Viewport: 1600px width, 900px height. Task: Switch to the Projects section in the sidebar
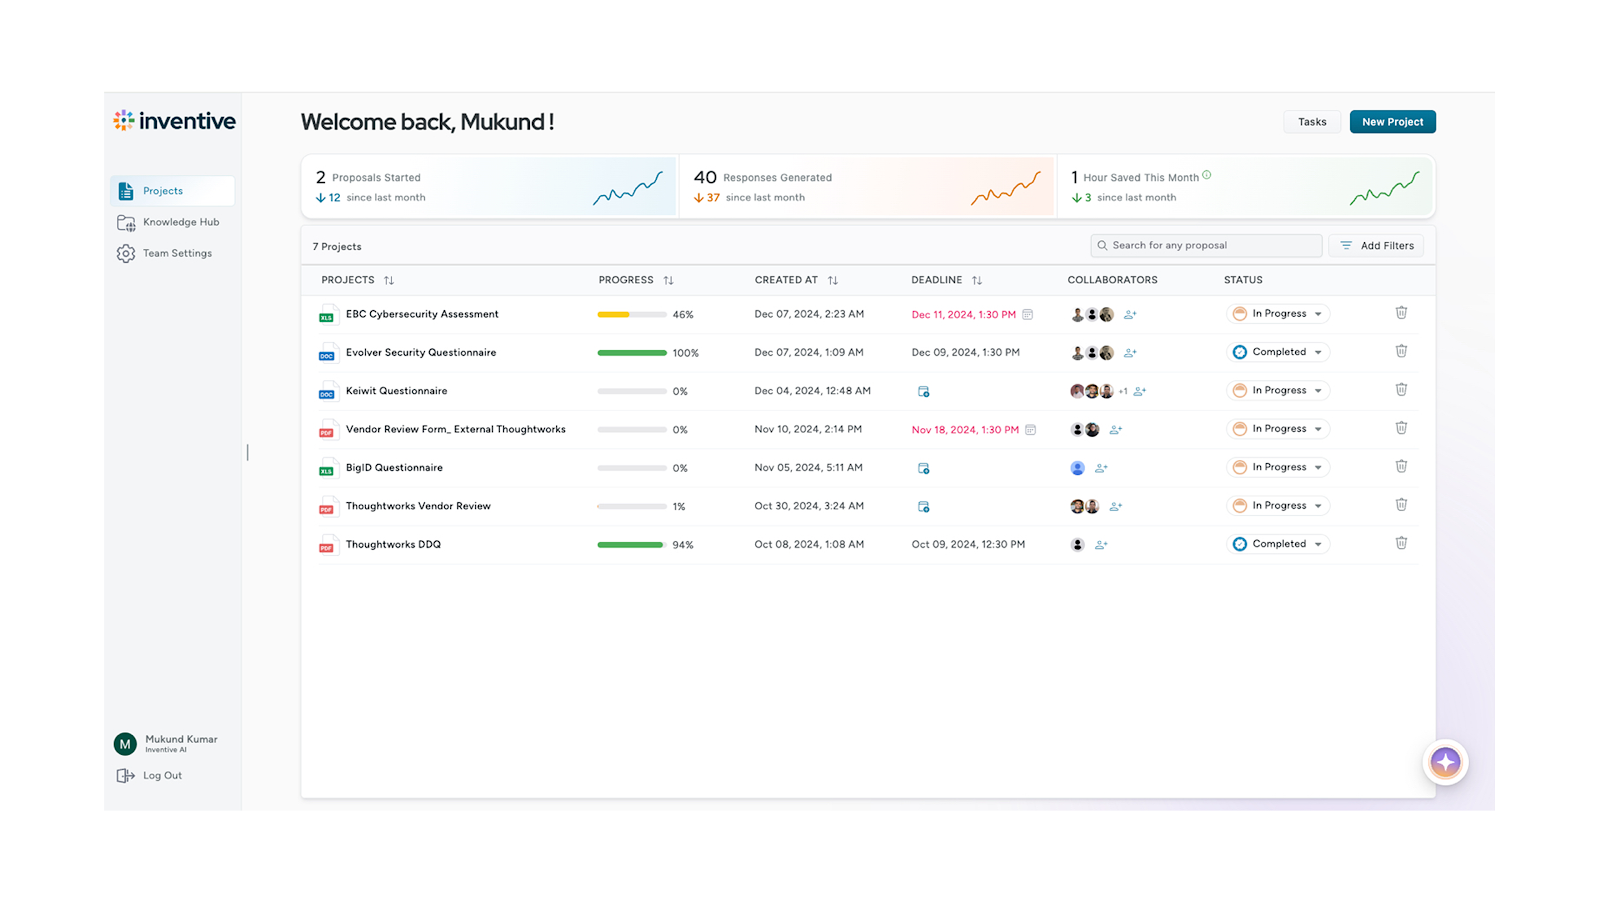163,191
